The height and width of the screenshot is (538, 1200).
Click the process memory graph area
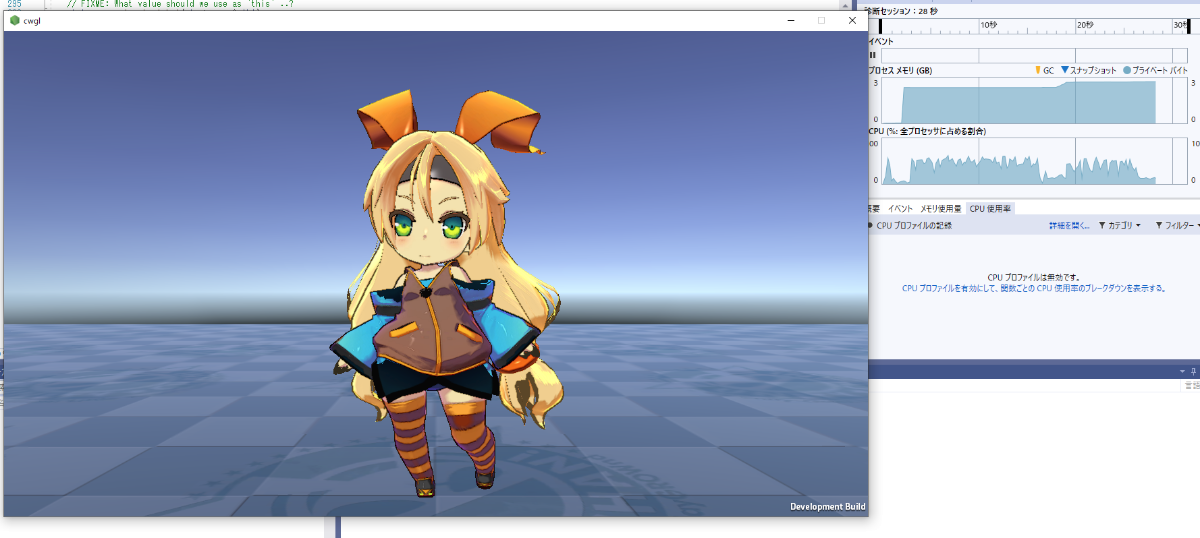(1033, 100)
